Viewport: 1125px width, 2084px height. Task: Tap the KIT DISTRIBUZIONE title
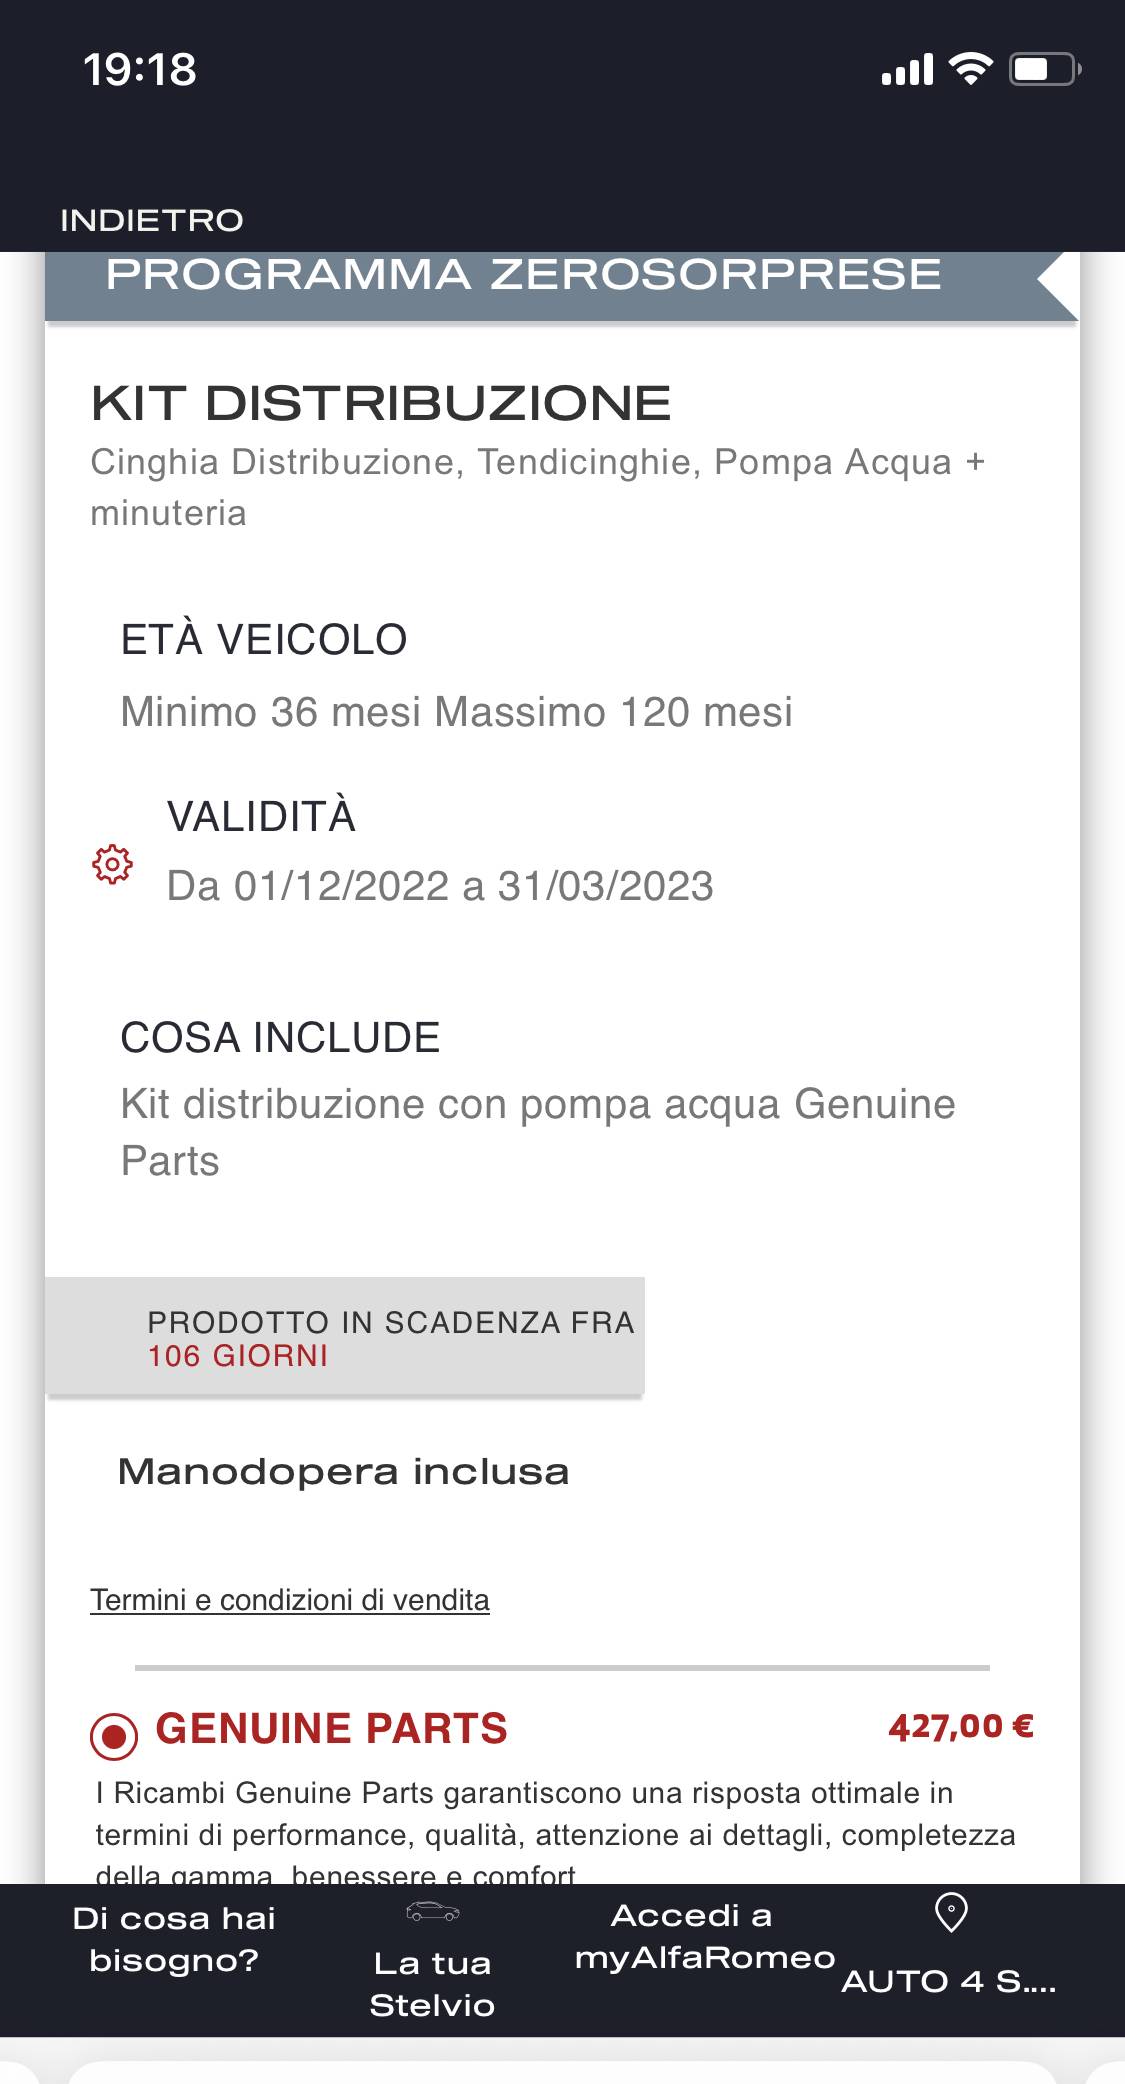(381, 404)
